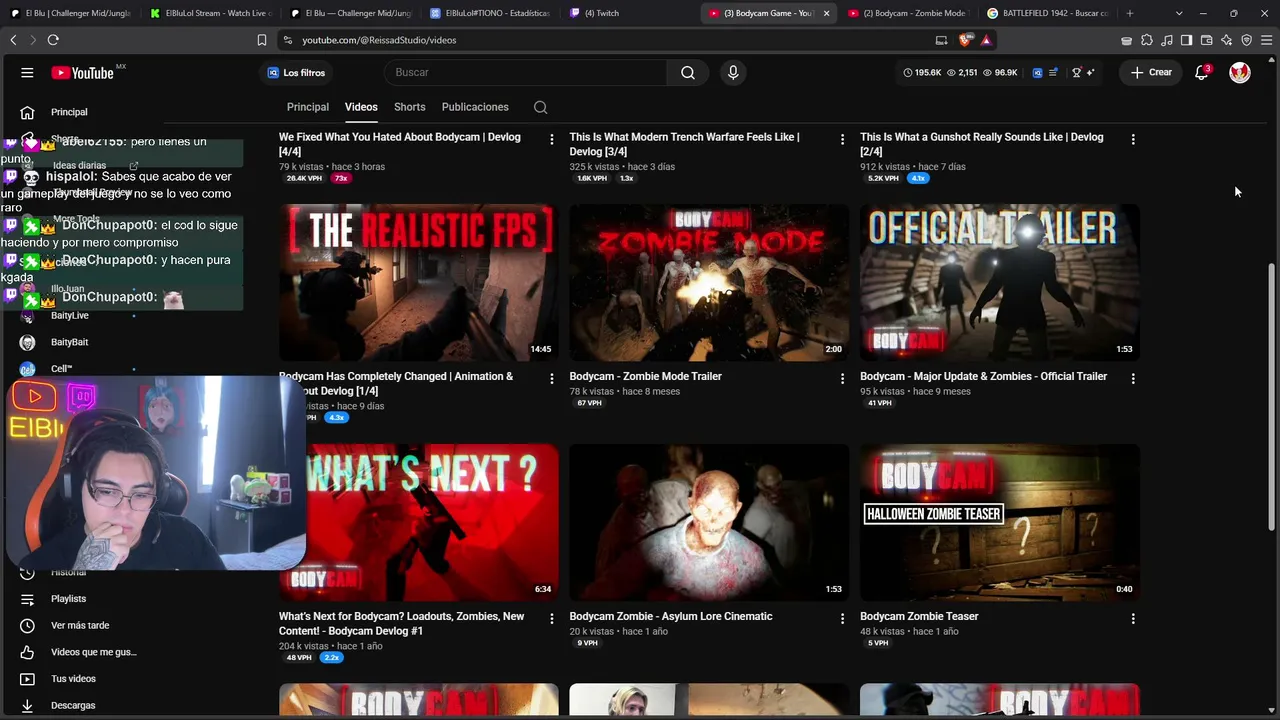Open options for Gunshot Really Sounds Like video

(1133, 140)
